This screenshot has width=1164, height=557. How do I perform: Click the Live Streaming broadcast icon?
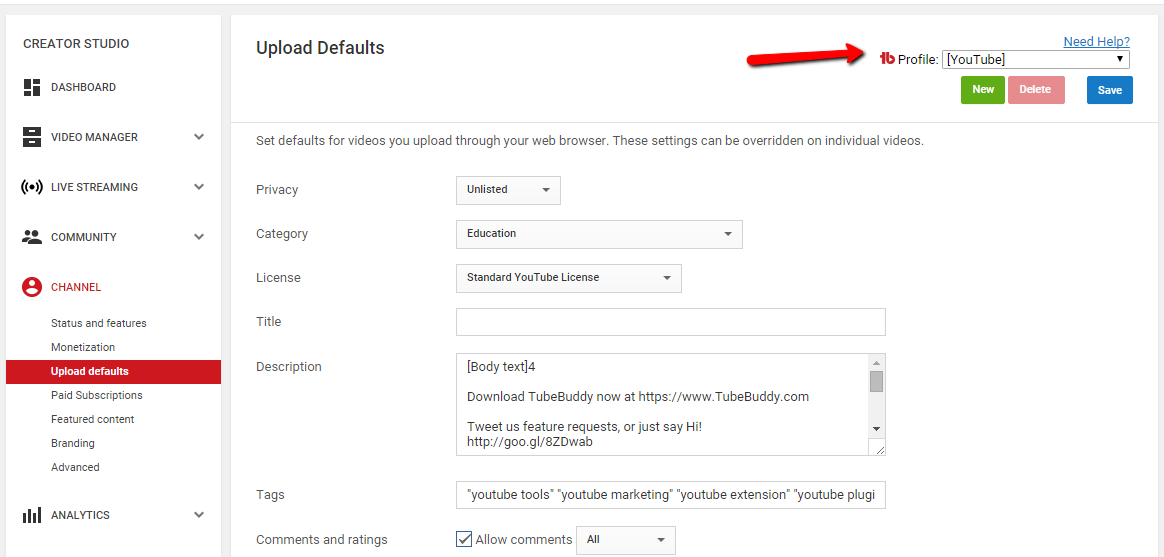click(32, 187)
